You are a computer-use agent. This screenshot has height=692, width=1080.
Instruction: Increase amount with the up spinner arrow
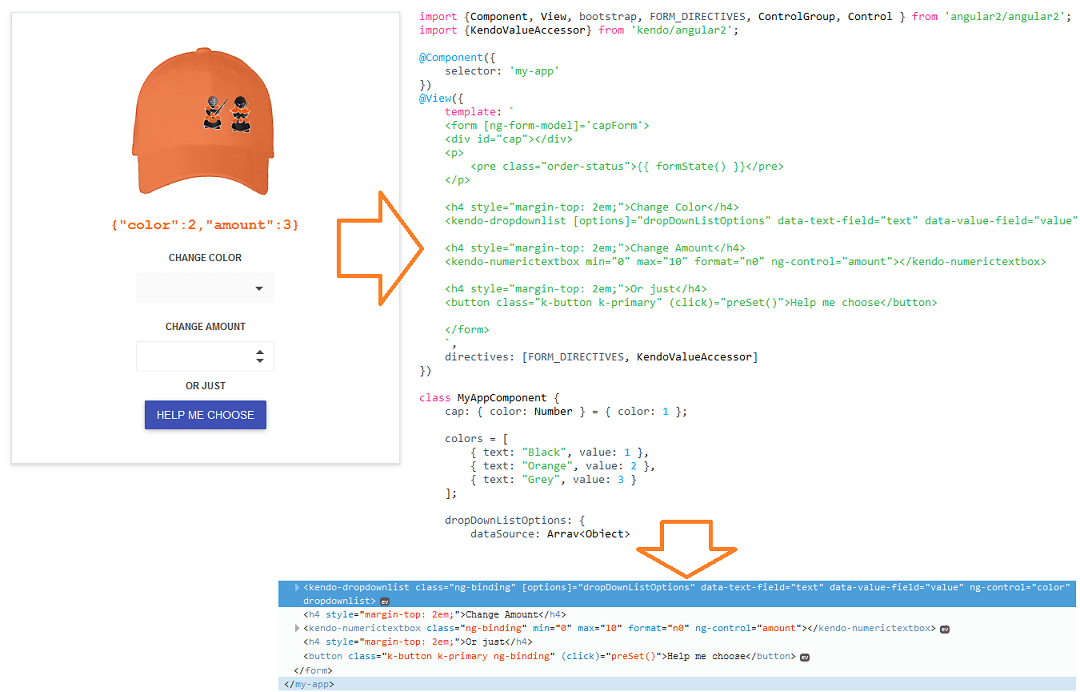[x=260, y=352]
